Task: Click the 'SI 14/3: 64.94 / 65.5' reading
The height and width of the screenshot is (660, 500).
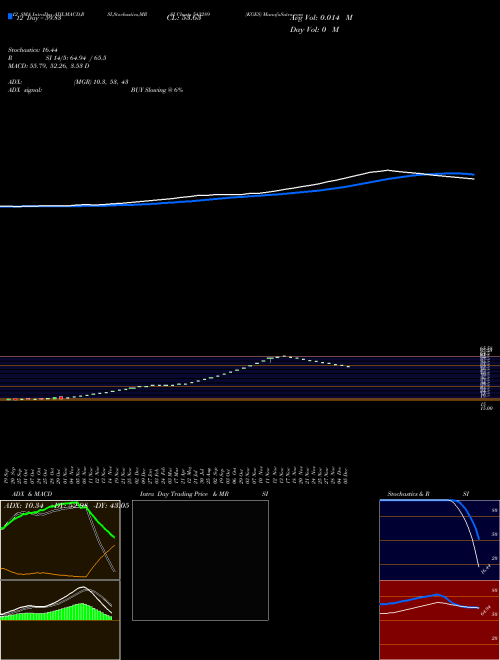Action: [76, 58]
